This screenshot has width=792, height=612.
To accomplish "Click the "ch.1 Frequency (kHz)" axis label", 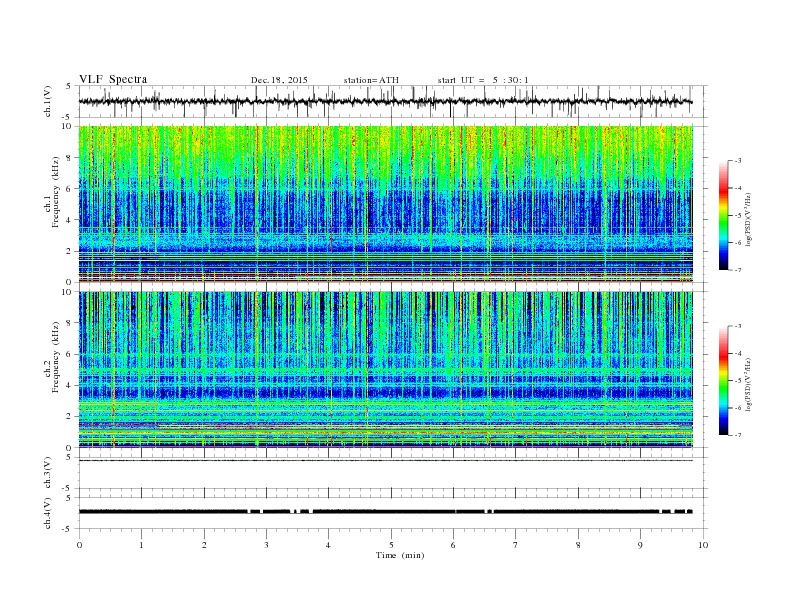I will 52,203.
